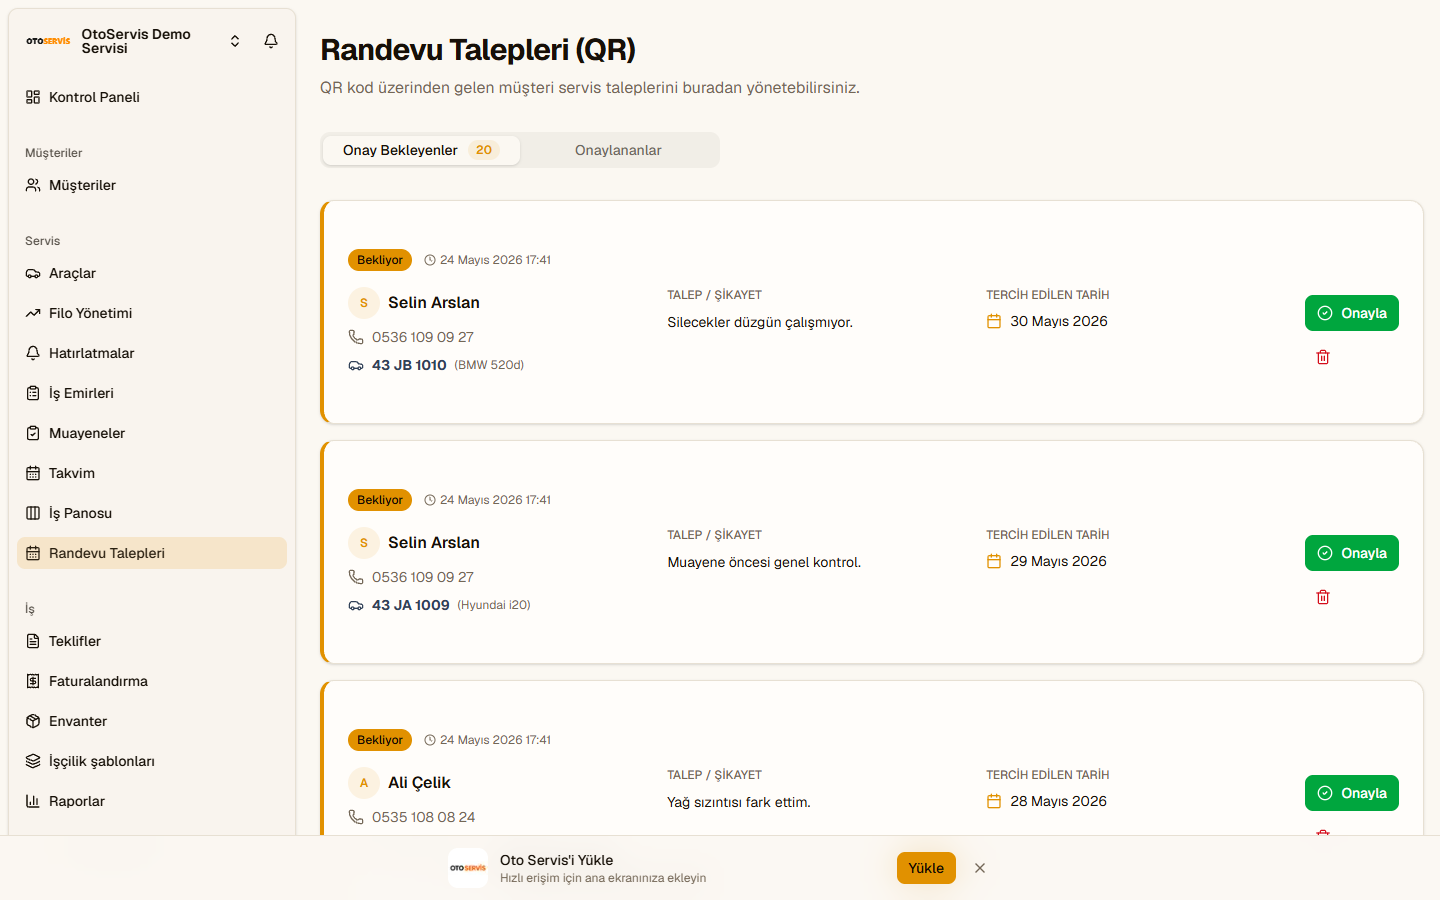This screenshot has height=900, width=1440.
Task: Click Ali Çelik's avatar
Action: 364,783
